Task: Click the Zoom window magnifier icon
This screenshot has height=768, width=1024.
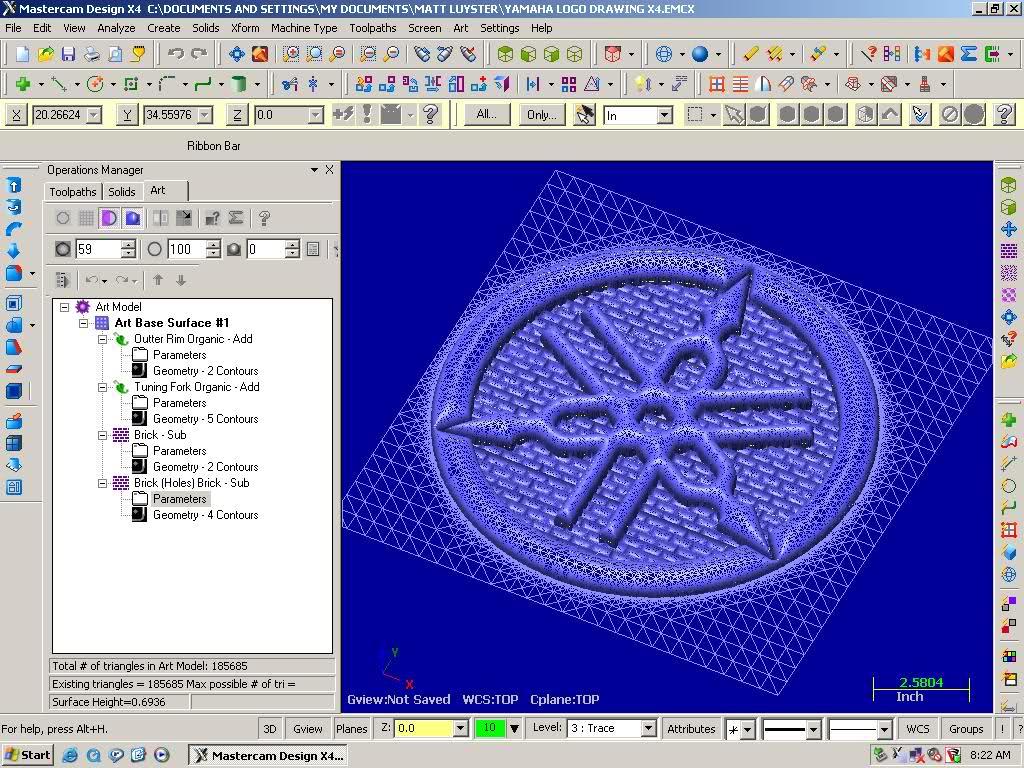Action: 291,54
